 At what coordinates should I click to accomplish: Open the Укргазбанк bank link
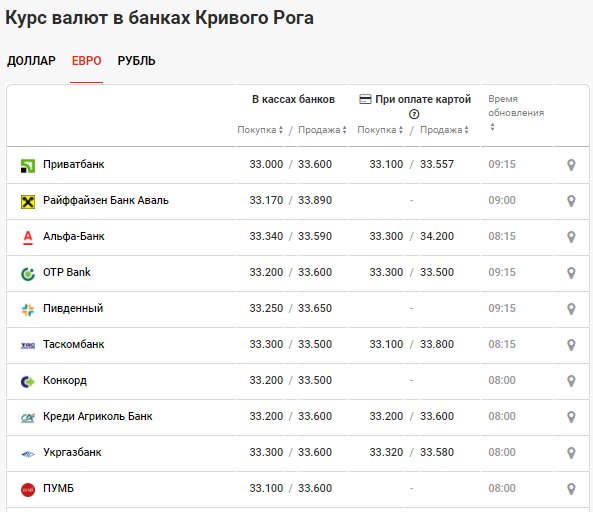[72, 452]
